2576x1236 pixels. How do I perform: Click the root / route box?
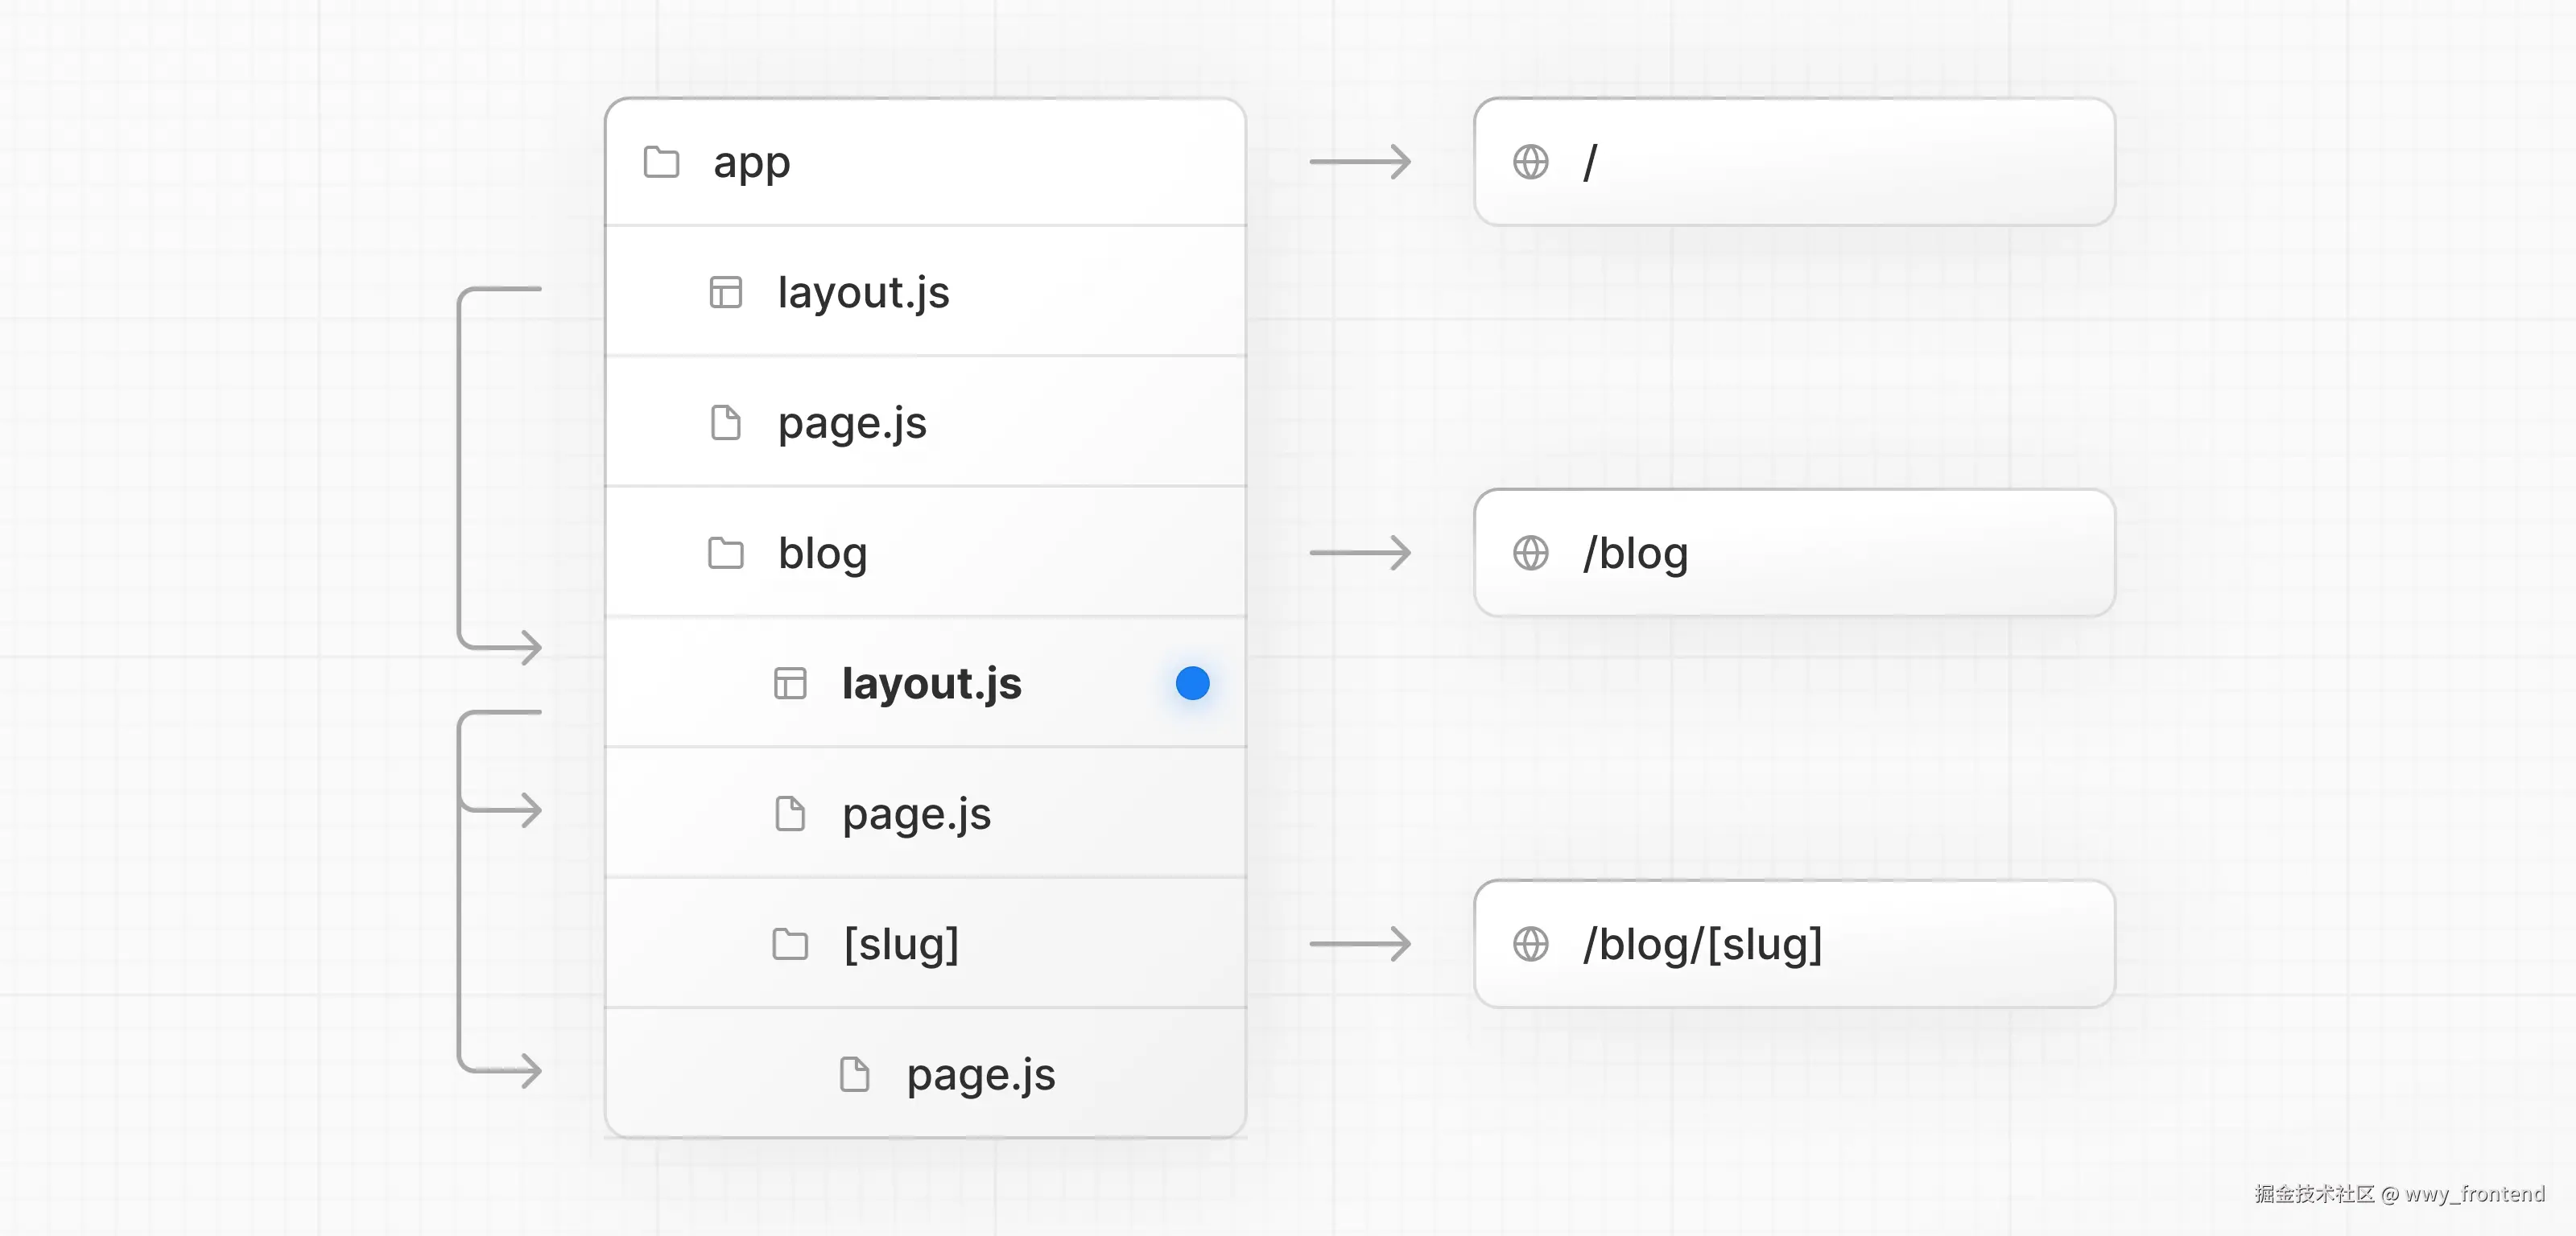[x=1794, y=162]
